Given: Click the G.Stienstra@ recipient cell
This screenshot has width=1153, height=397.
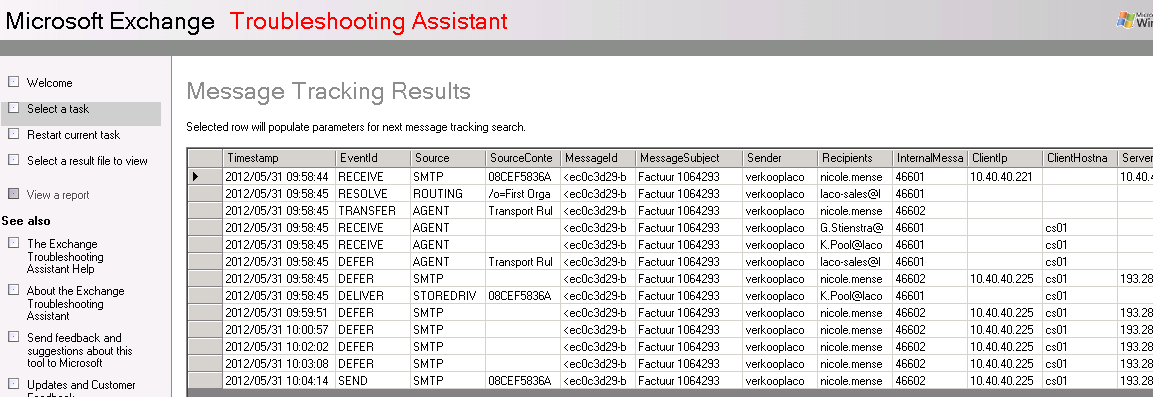Looking at the screenshot, I should pyautogui.click(x=854, y=228).
